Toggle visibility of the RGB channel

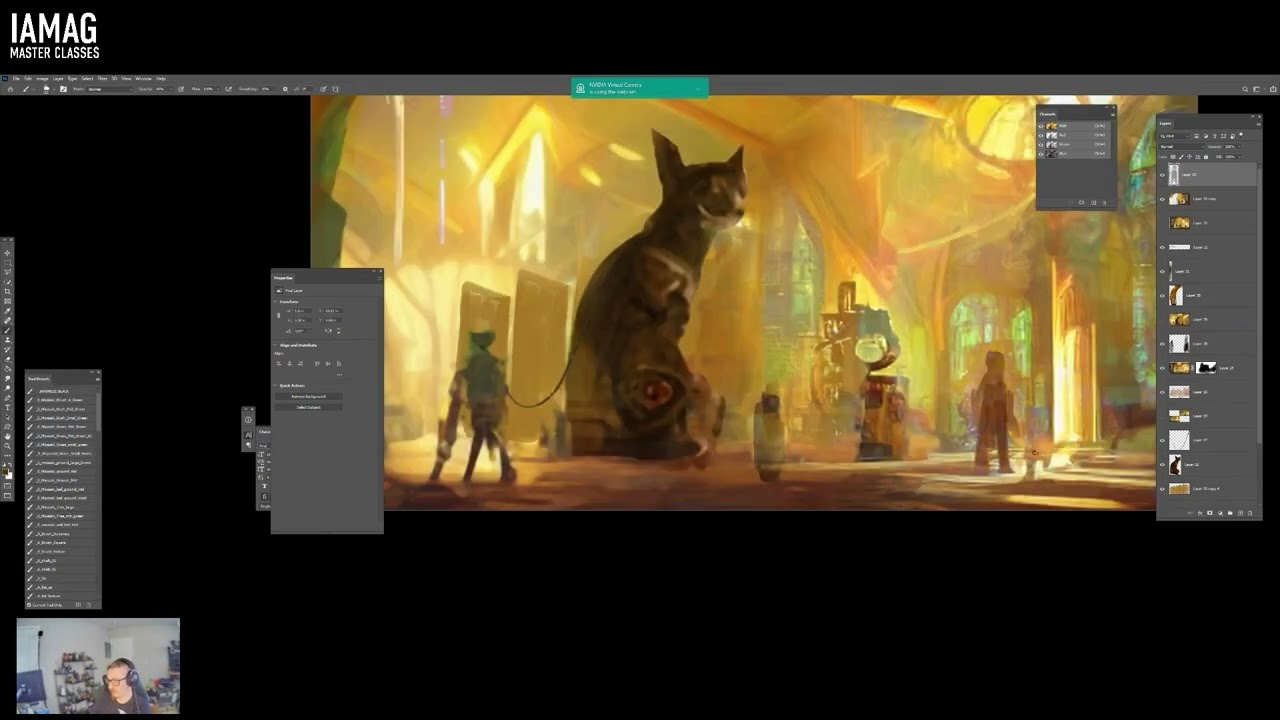pyautogui.click(x=1041, y=126)
